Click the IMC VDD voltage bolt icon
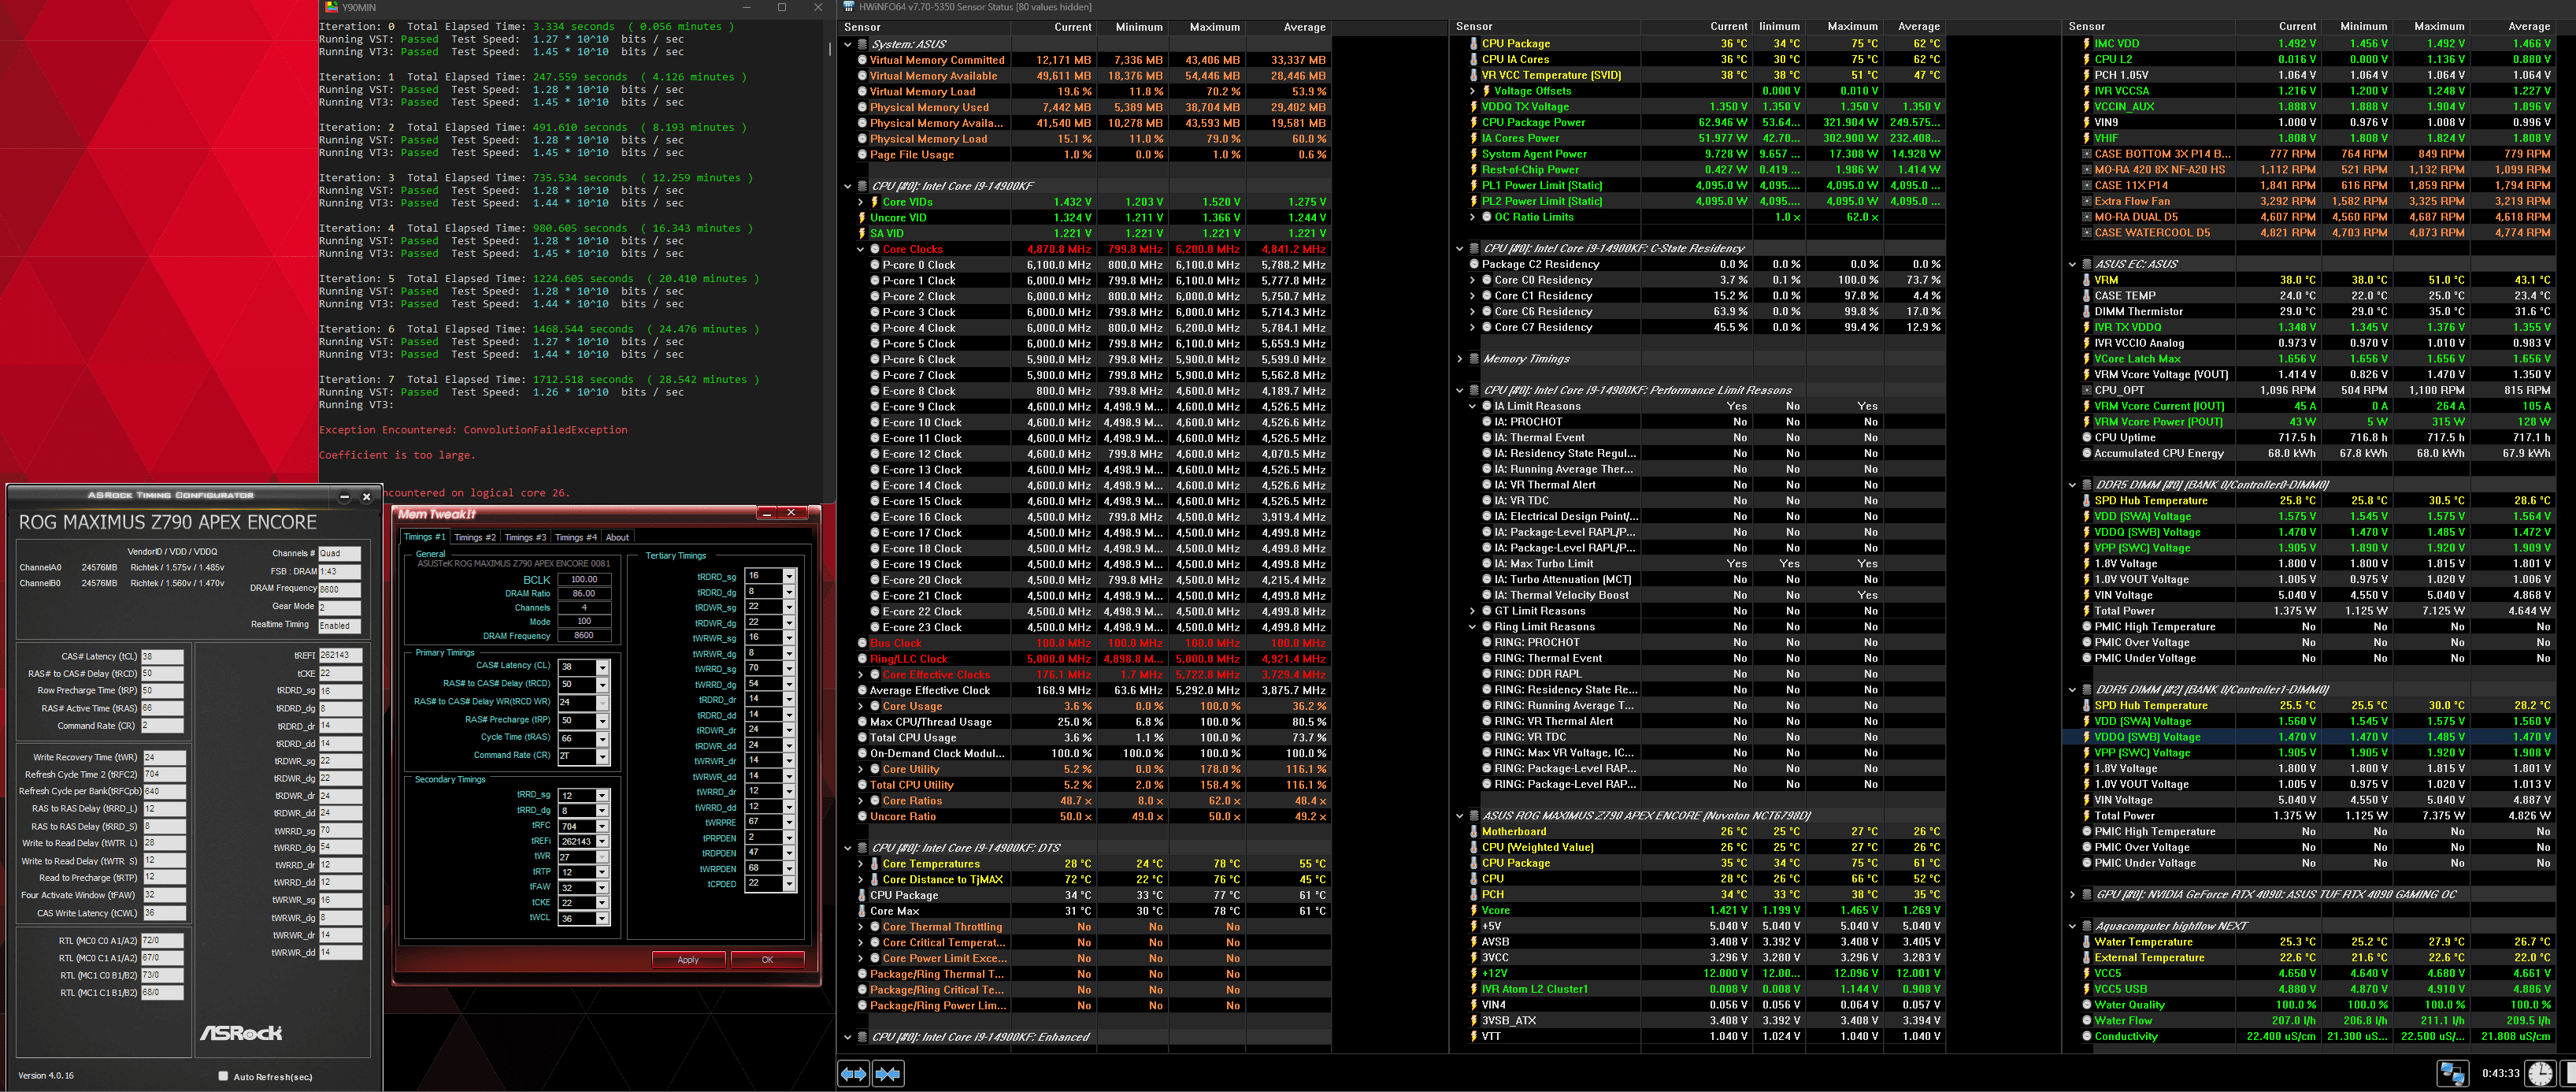 pos(2086,44)
